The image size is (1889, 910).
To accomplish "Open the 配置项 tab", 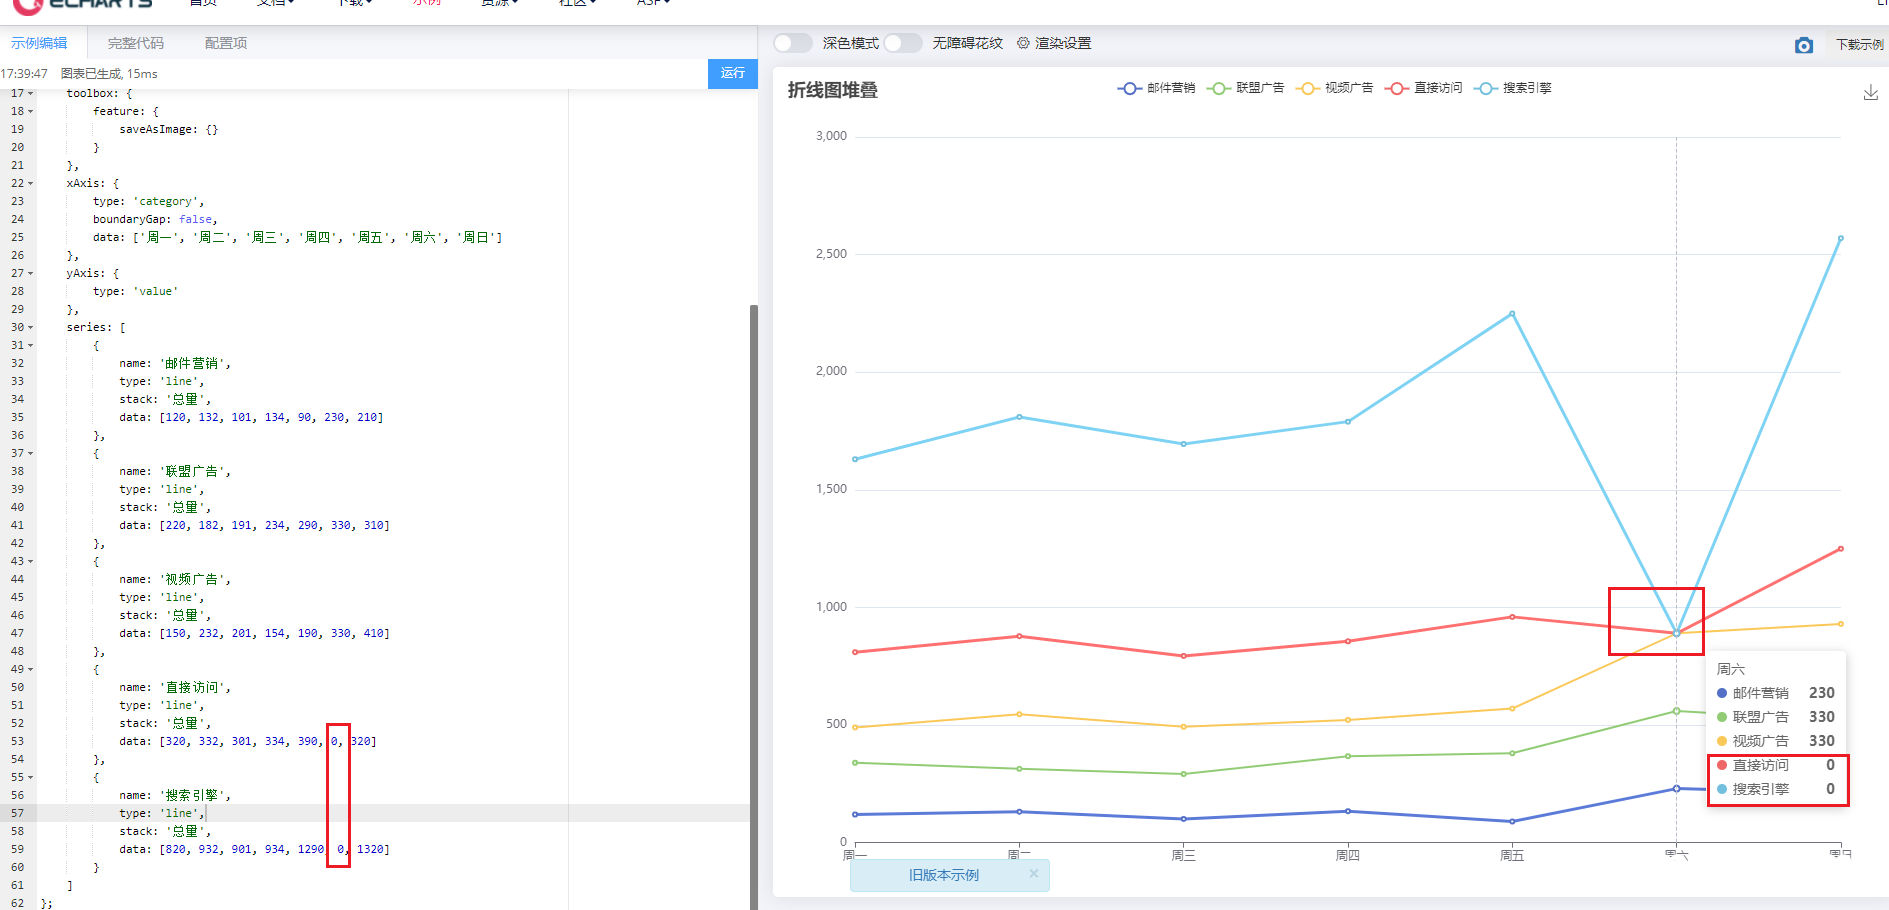I will point(226,43).
